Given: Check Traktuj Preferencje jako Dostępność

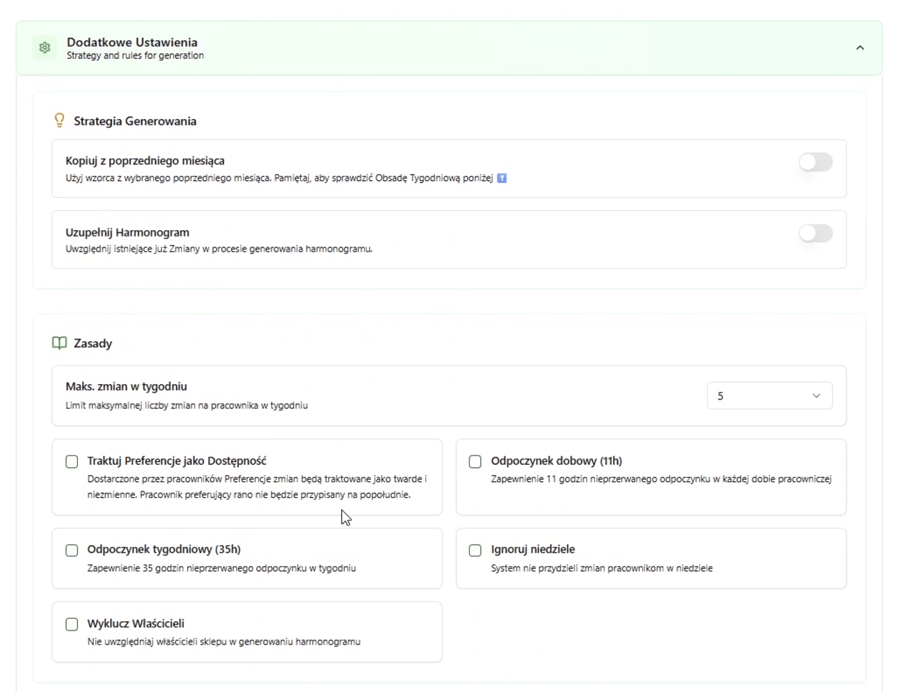Looking at the screenshot, I should click(72, 462).
